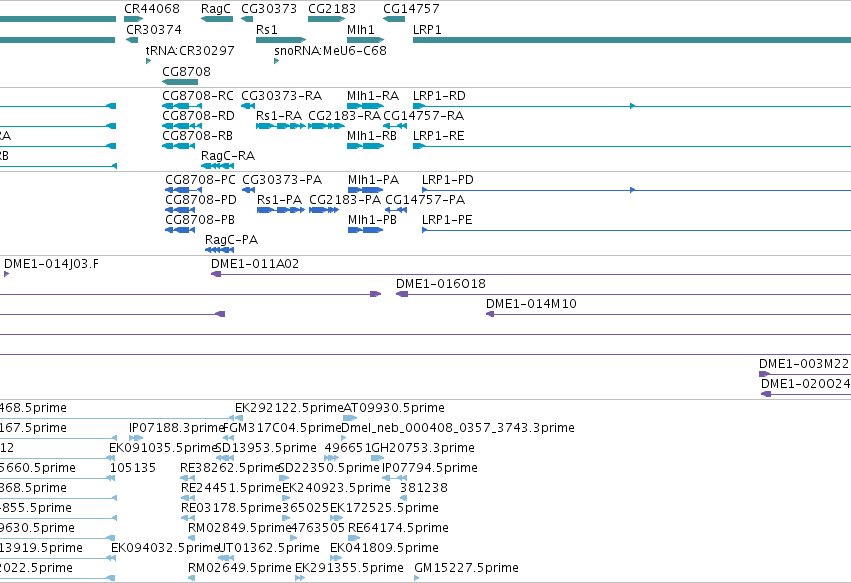Click the RM02849.5prime EST label
The width and height of the screenshot is (851, 583).
(x=240, y=529)
